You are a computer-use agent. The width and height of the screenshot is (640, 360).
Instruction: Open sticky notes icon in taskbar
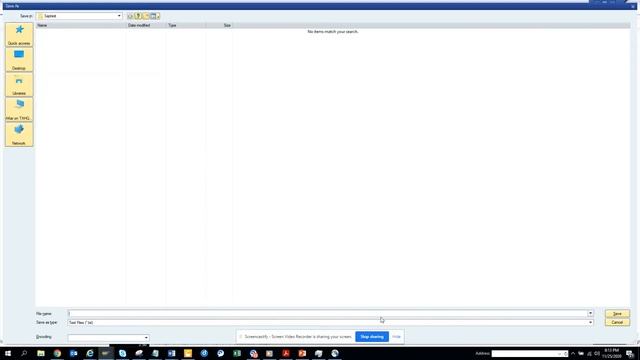pyautogui.click(x=188, y=353)
